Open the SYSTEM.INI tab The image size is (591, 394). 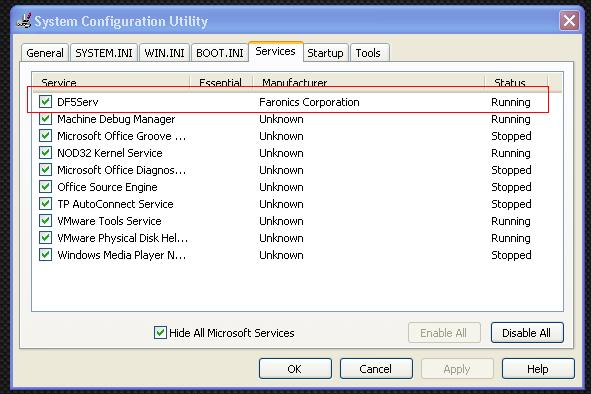coord(104,53)
